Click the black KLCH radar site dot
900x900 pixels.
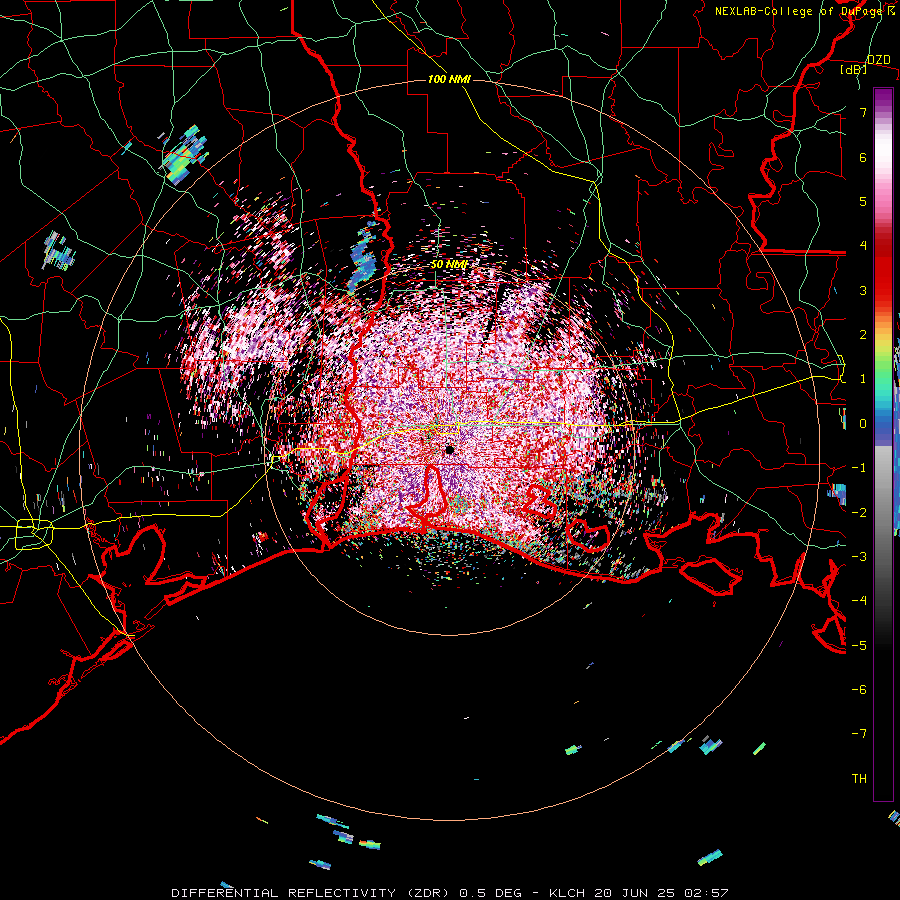point(449,450)
